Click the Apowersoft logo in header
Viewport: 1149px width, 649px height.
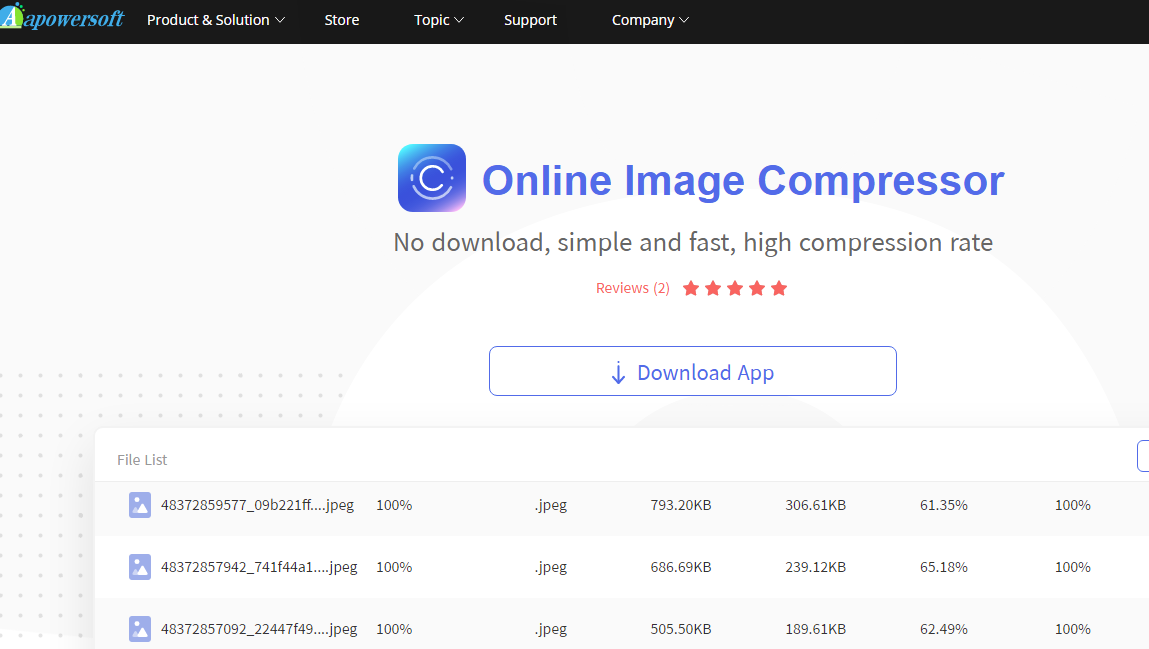pos(62,18)
